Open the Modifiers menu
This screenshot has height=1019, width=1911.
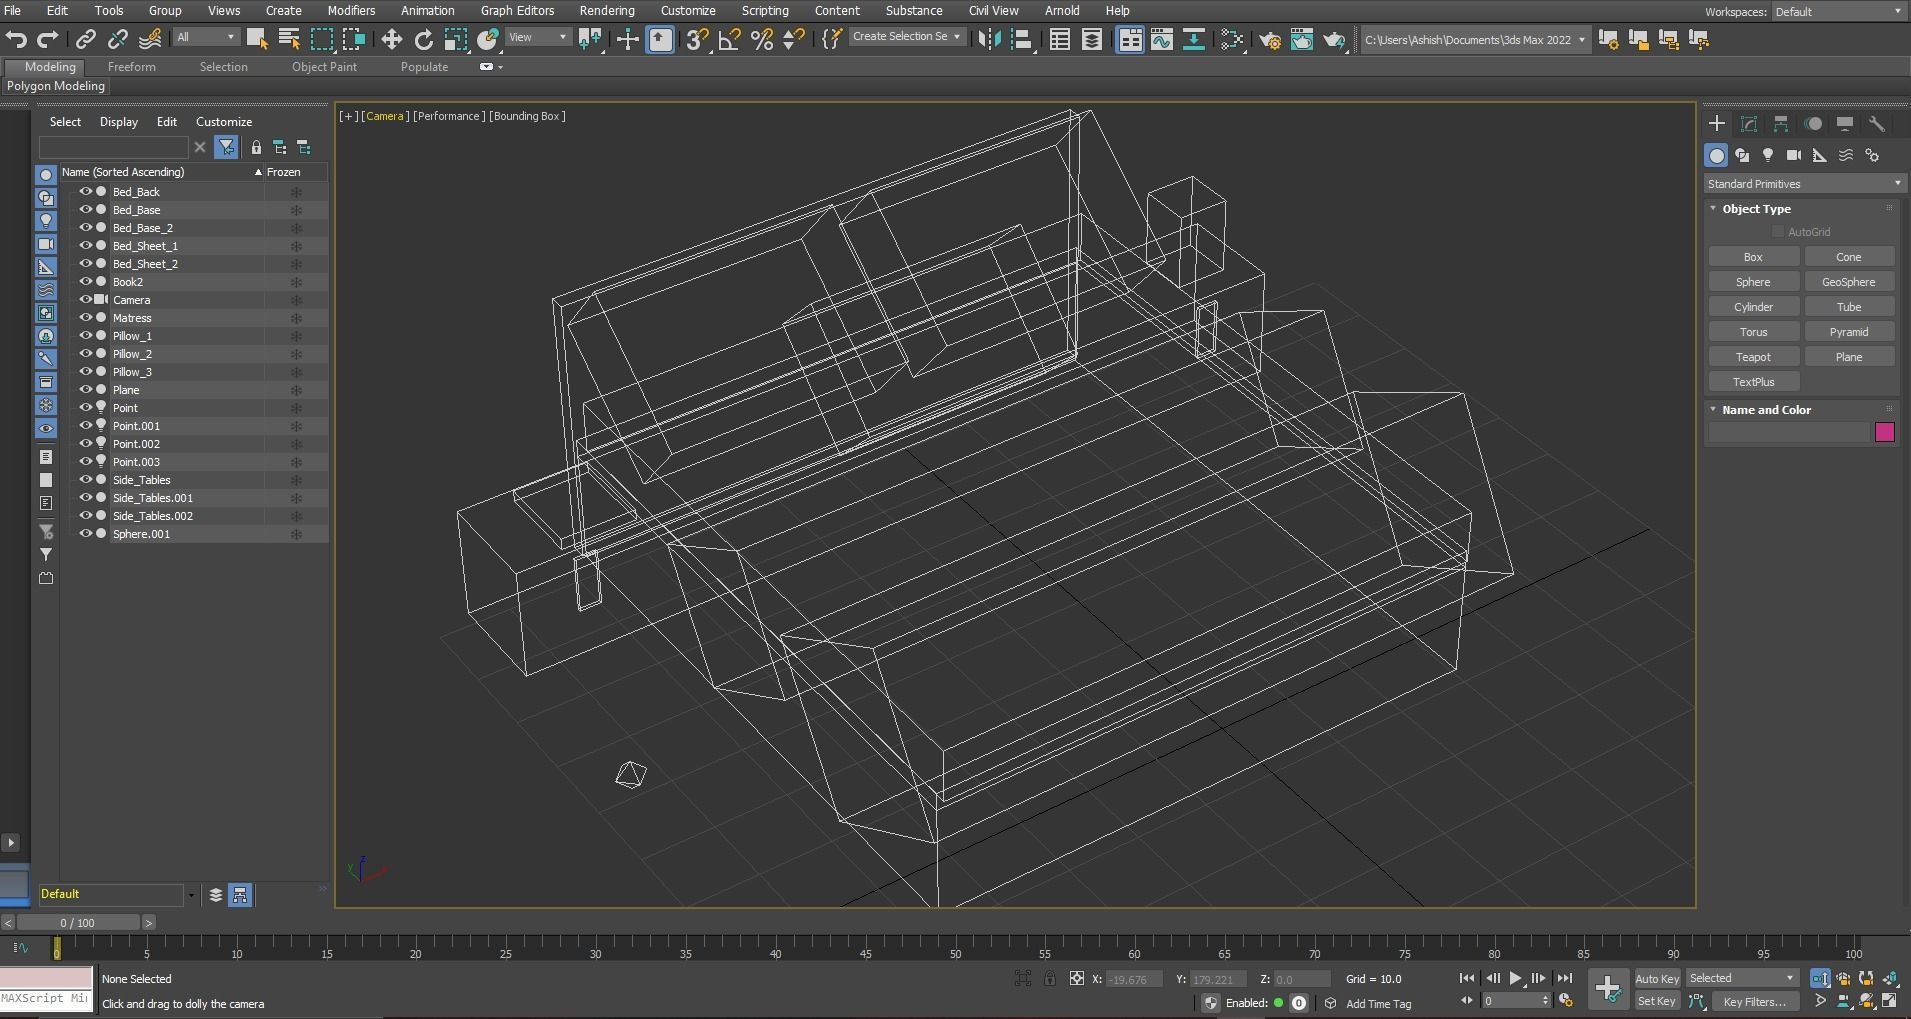click(351, 10)
